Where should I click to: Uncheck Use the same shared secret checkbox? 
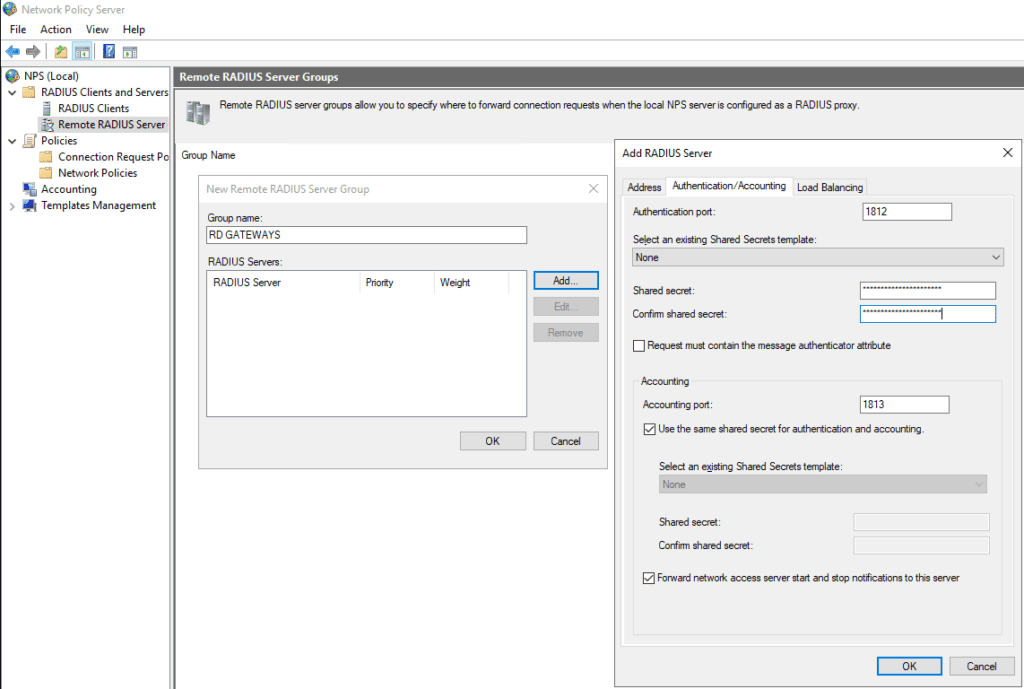click(x=649, y=429)
